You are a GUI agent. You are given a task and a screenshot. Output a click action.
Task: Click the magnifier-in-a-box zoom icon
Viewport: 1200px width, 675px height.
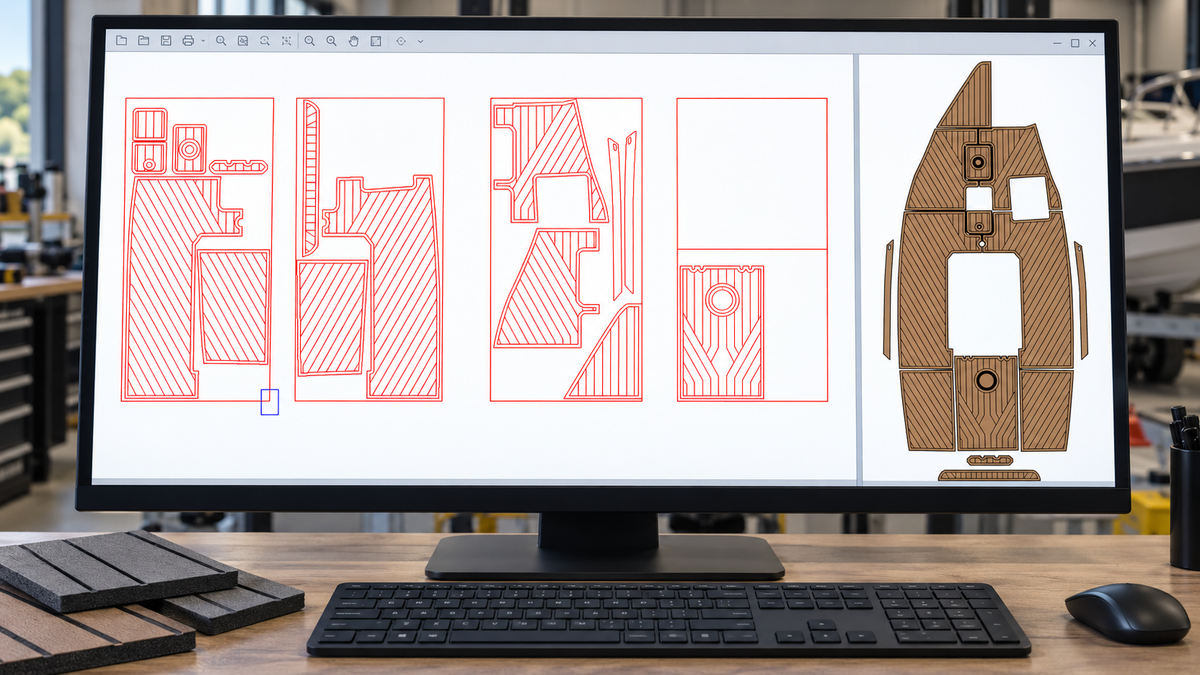(243, 41)
